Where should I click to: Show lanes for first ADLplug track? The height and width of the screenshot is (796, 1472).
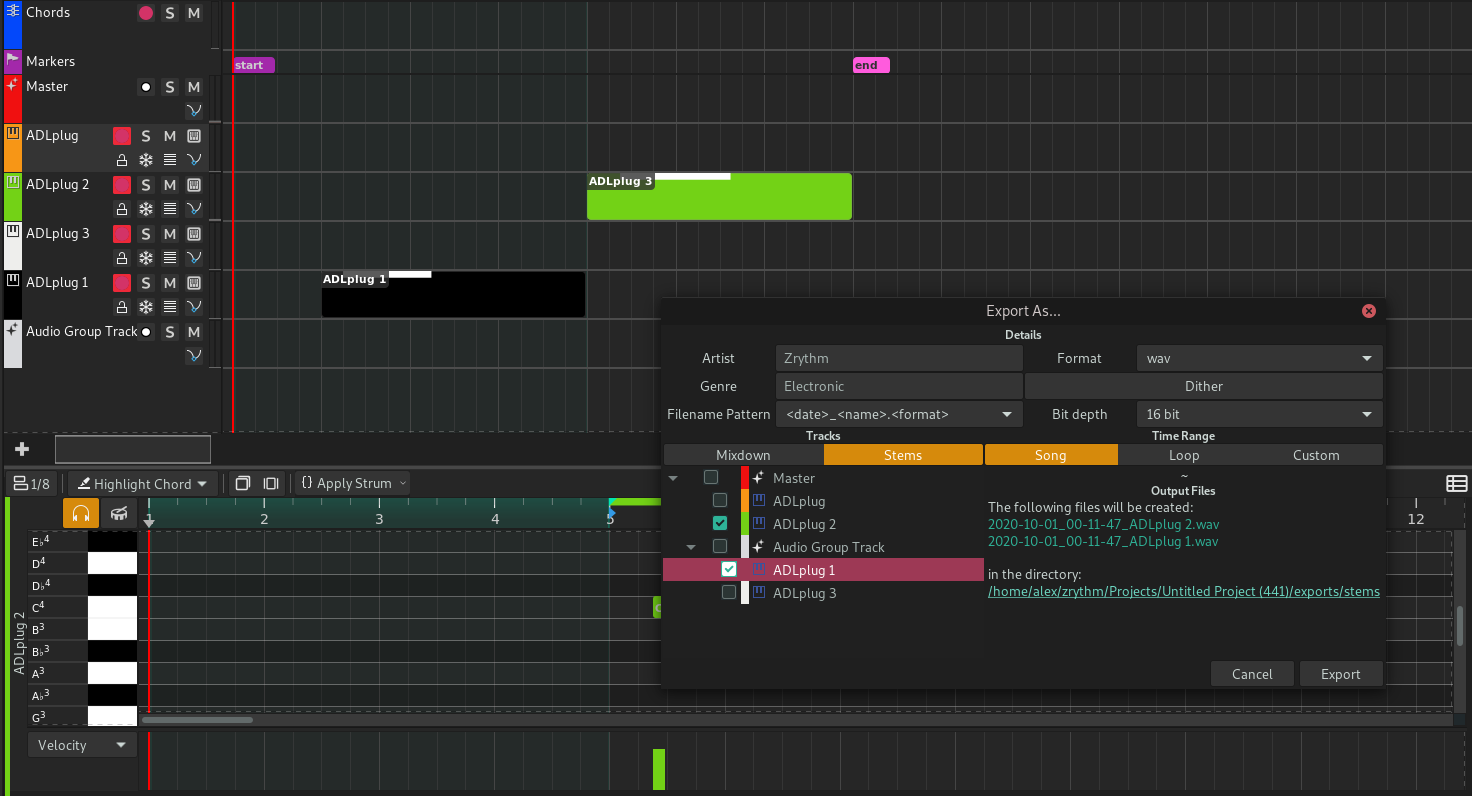[170, 160]
